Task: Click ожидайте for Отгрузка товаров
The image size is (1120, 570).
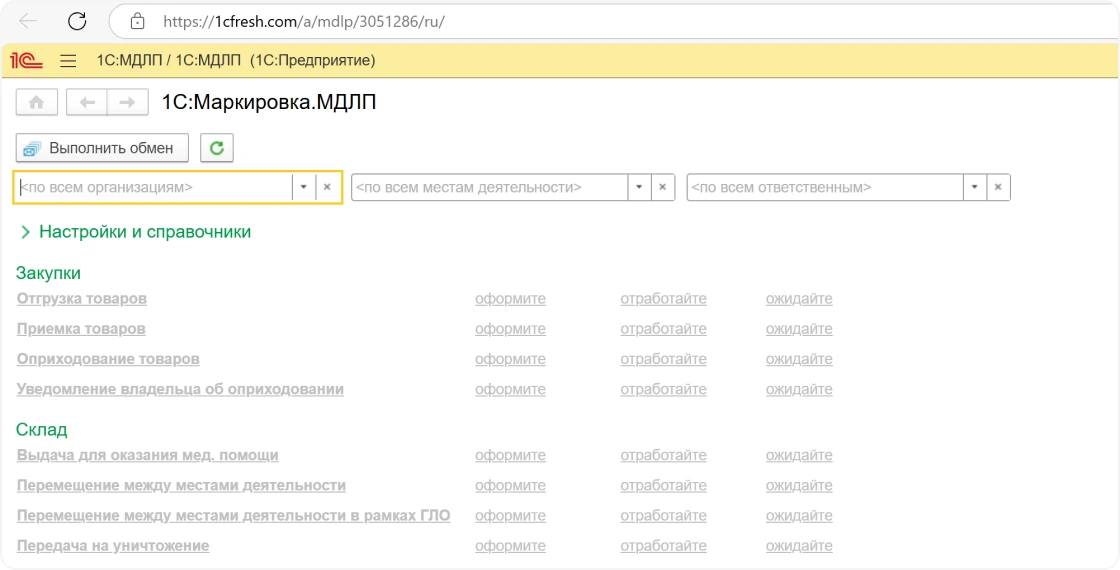Action: point(799,299)
